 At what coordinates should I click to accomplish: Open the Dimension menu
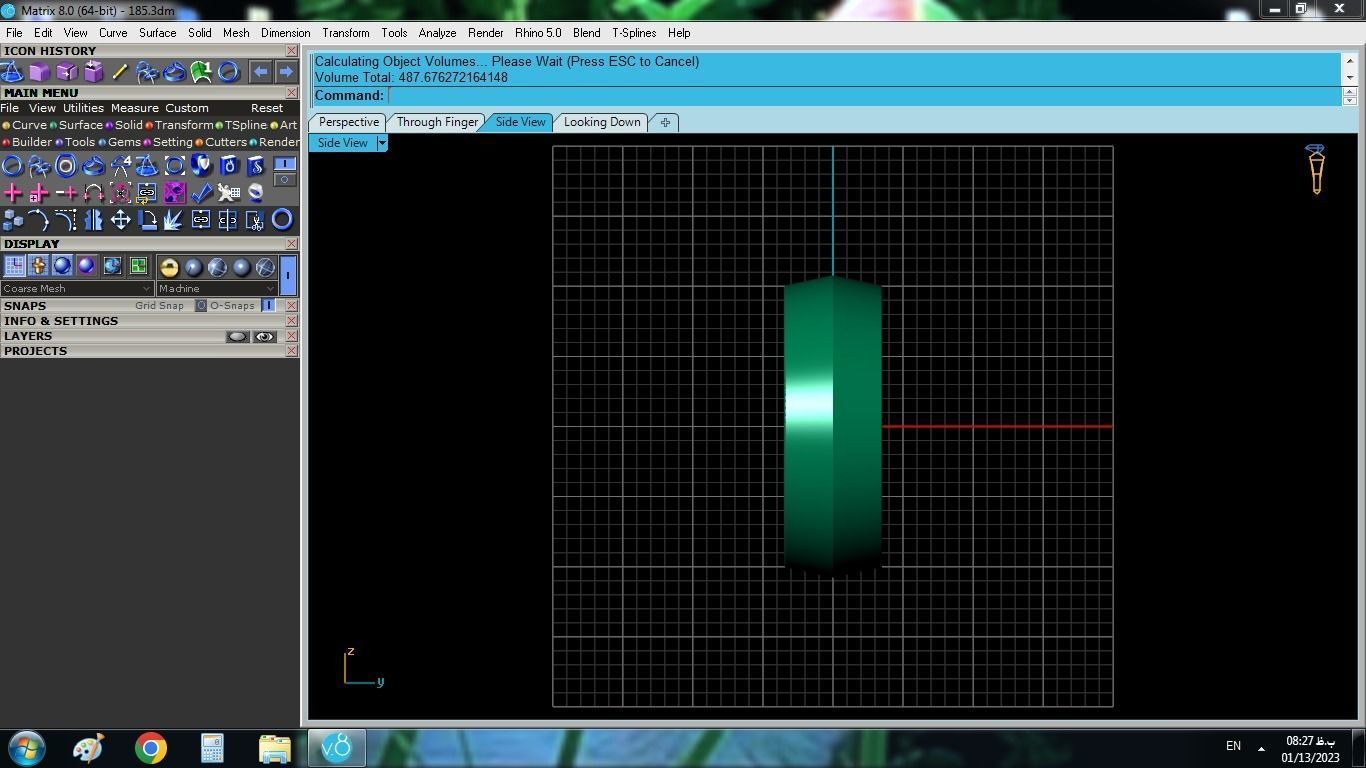[x=285, y=33]
